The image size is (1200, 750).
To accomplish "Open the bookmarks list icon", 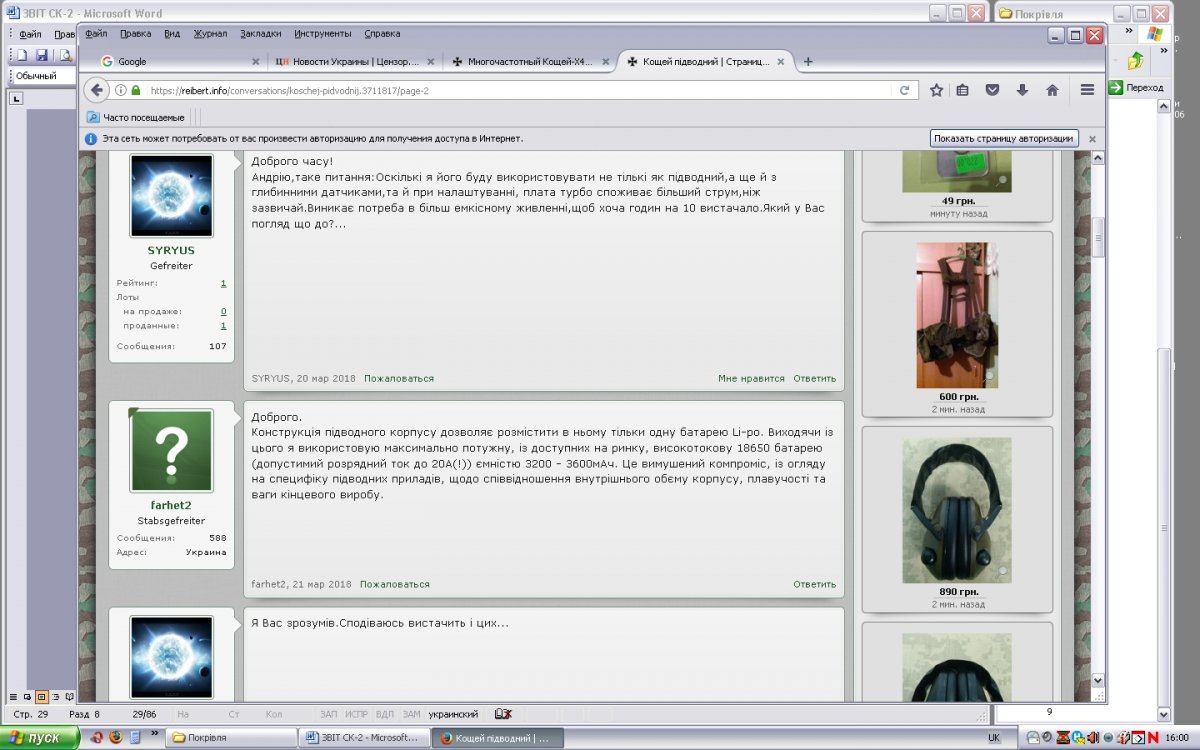I will click(962, 90).
